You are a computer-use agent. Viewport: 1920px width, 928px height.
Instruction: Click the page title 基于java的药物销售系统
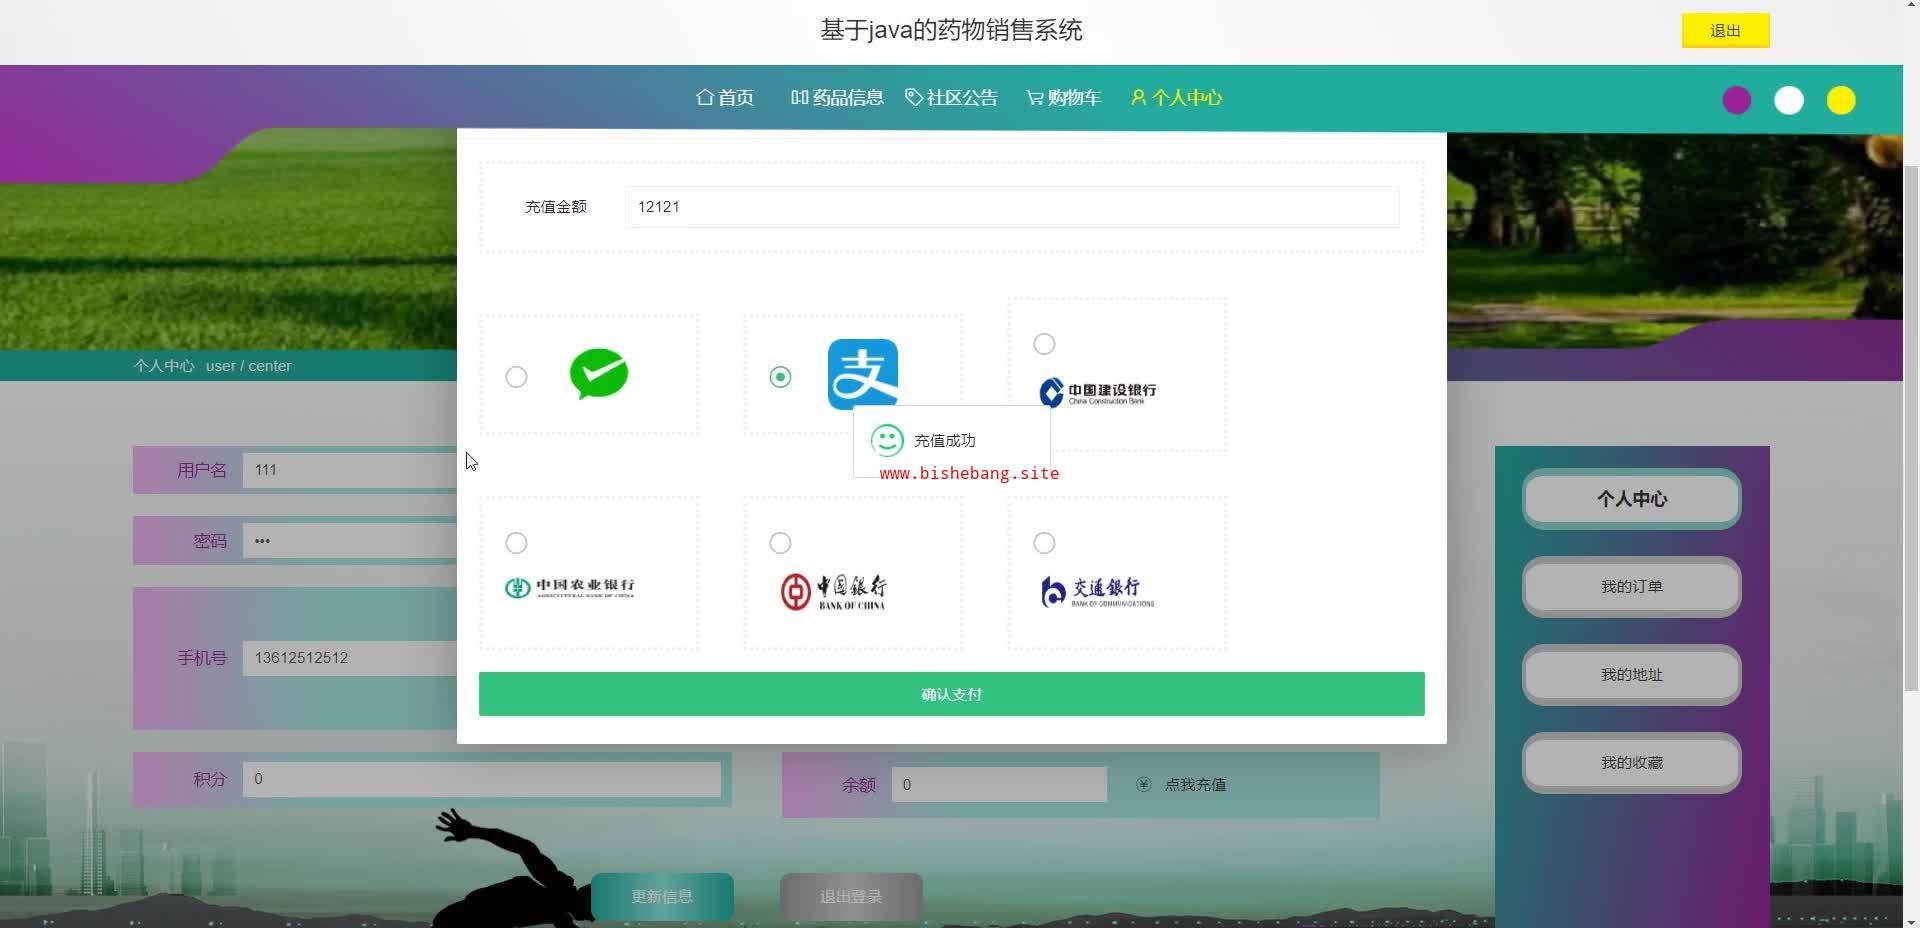[x=951, y=31]
